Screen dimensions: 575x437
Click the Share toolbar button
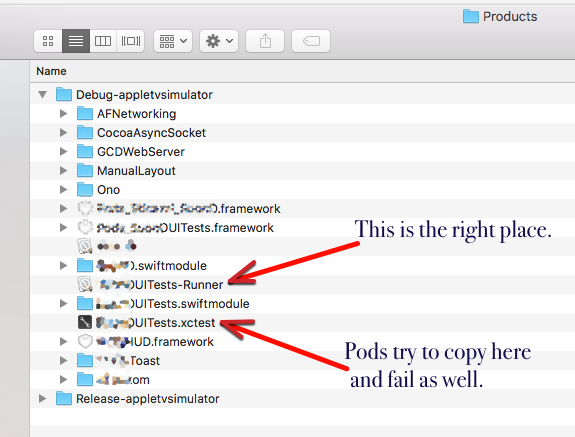click(x=265, y=41)
